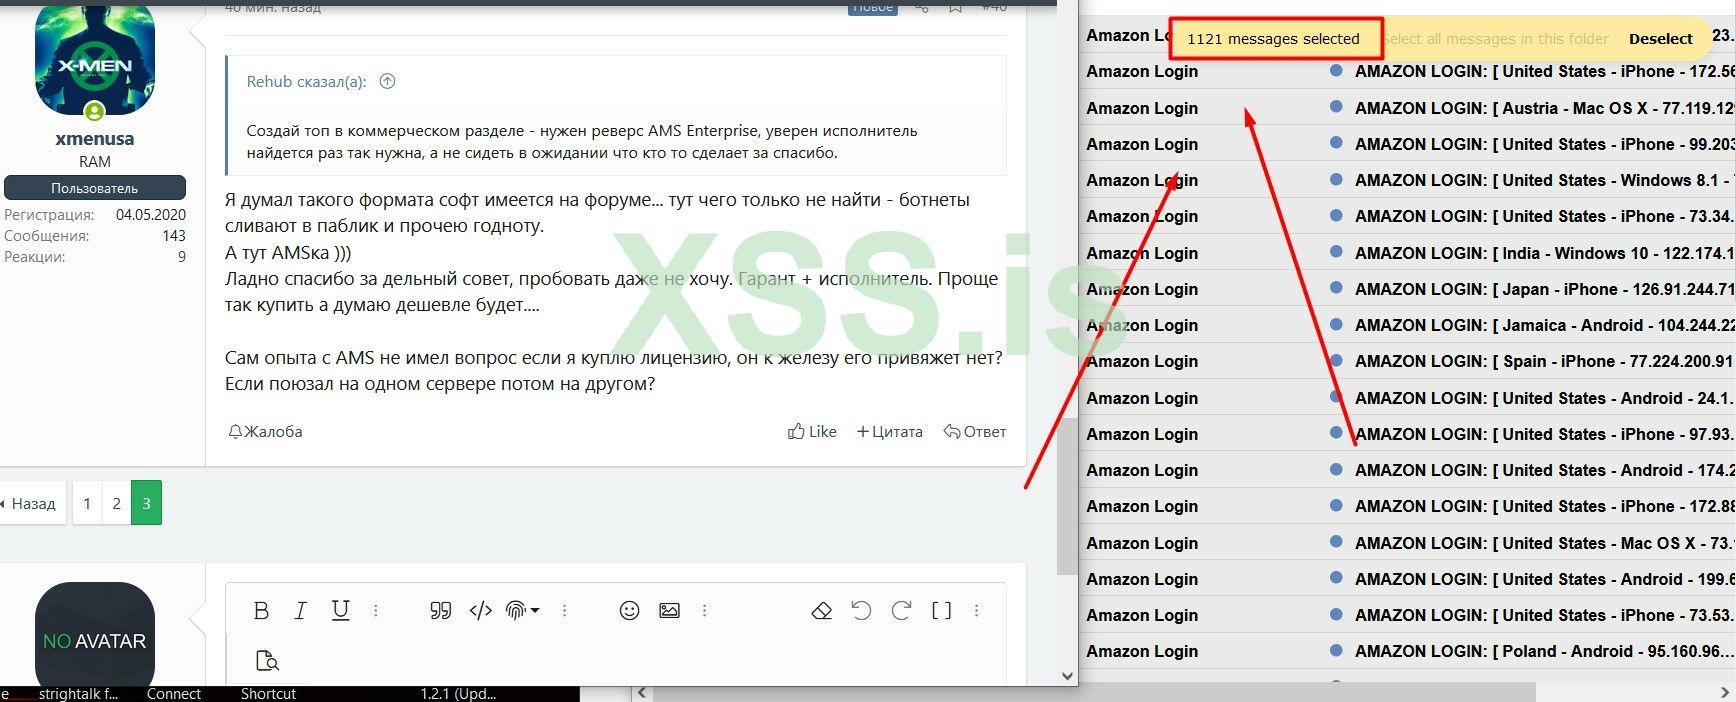Click the reactions count 9

point(182,257)
